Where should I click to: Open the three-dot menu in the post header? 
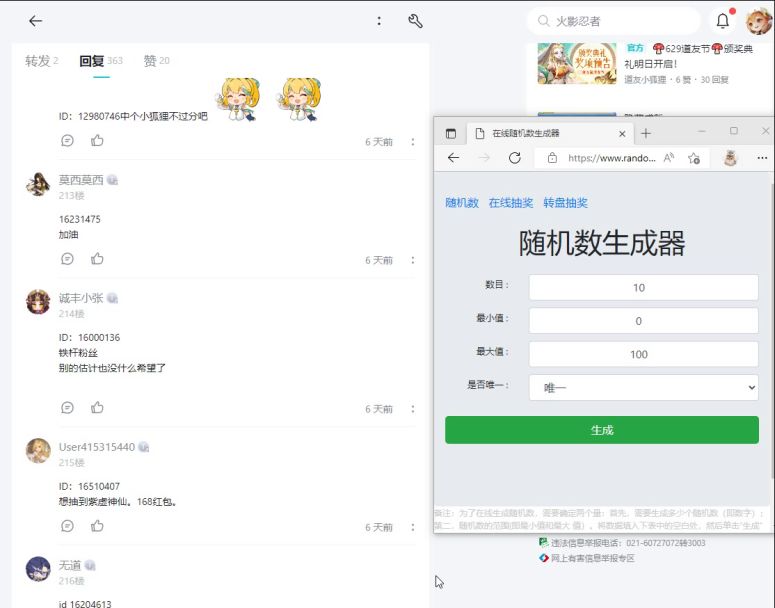coord(379,21)
